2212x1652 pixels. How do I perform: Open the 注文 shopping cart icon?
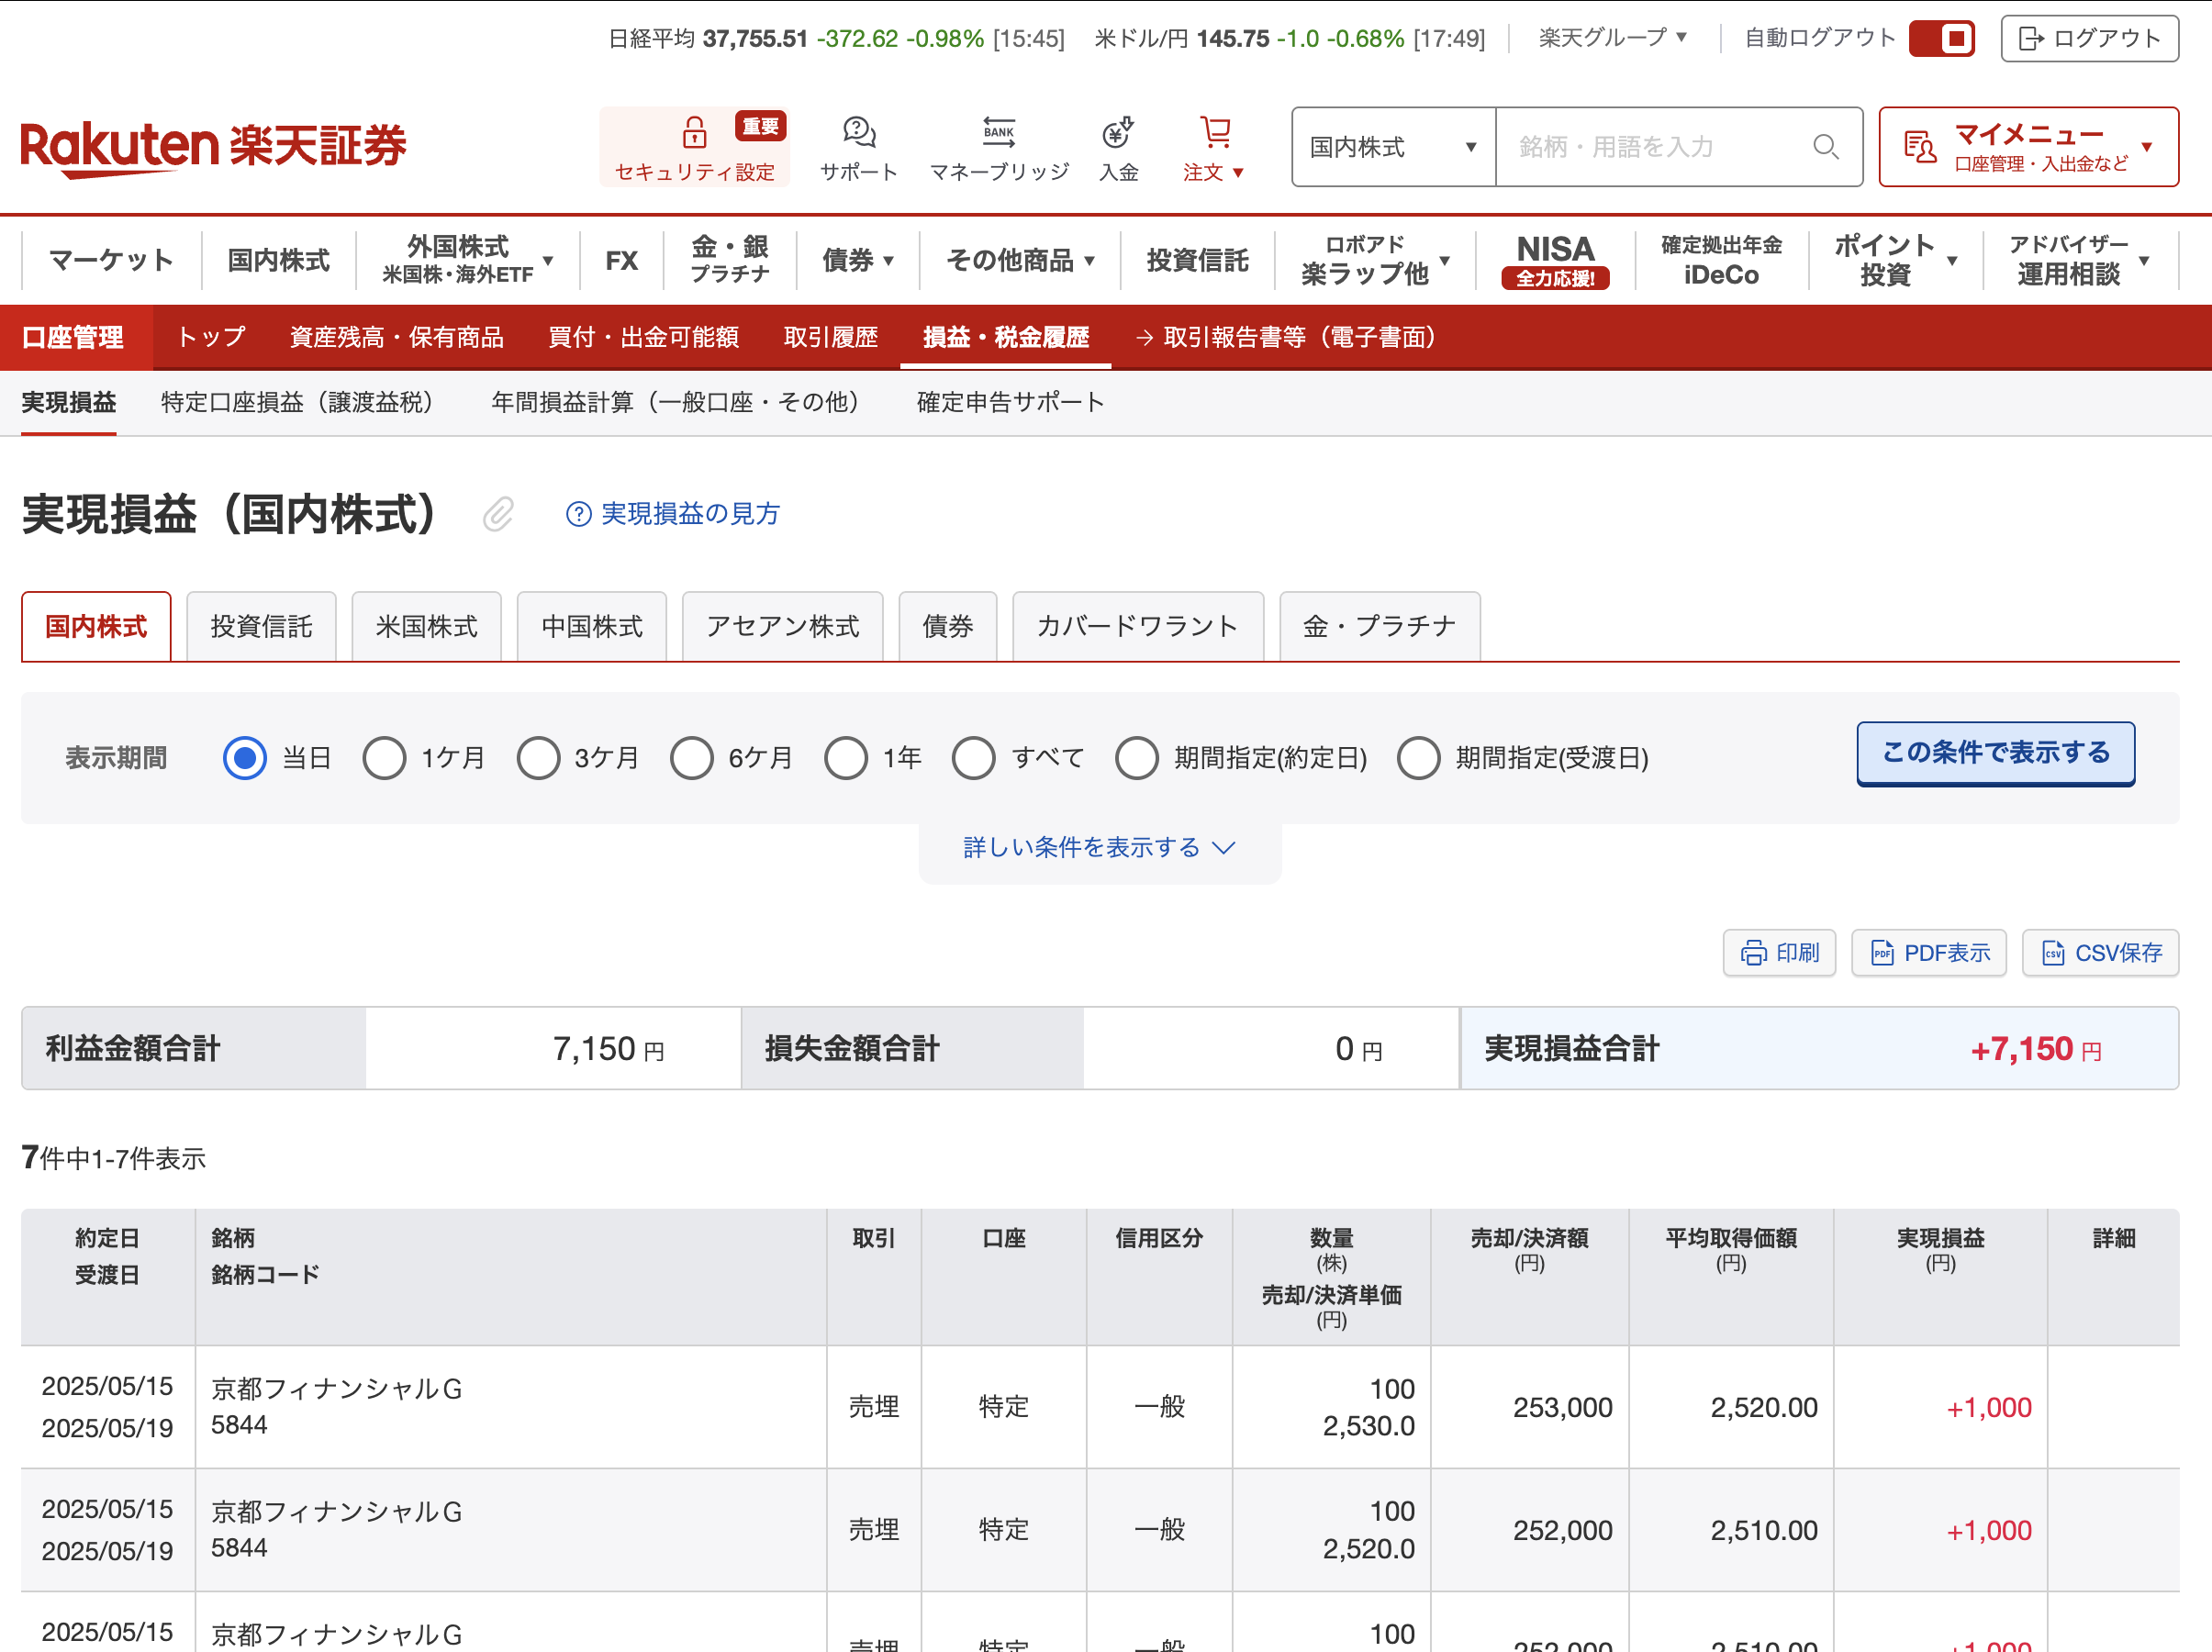point(1215,131)
